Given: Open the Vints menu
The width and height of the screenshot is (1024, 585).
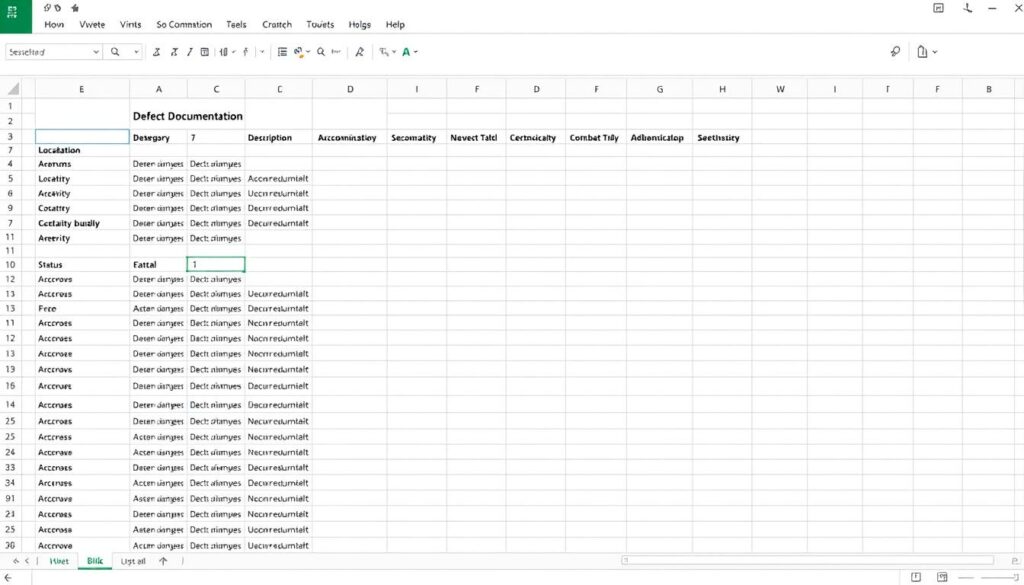Looking at the screenshot, I should point(131,24).
